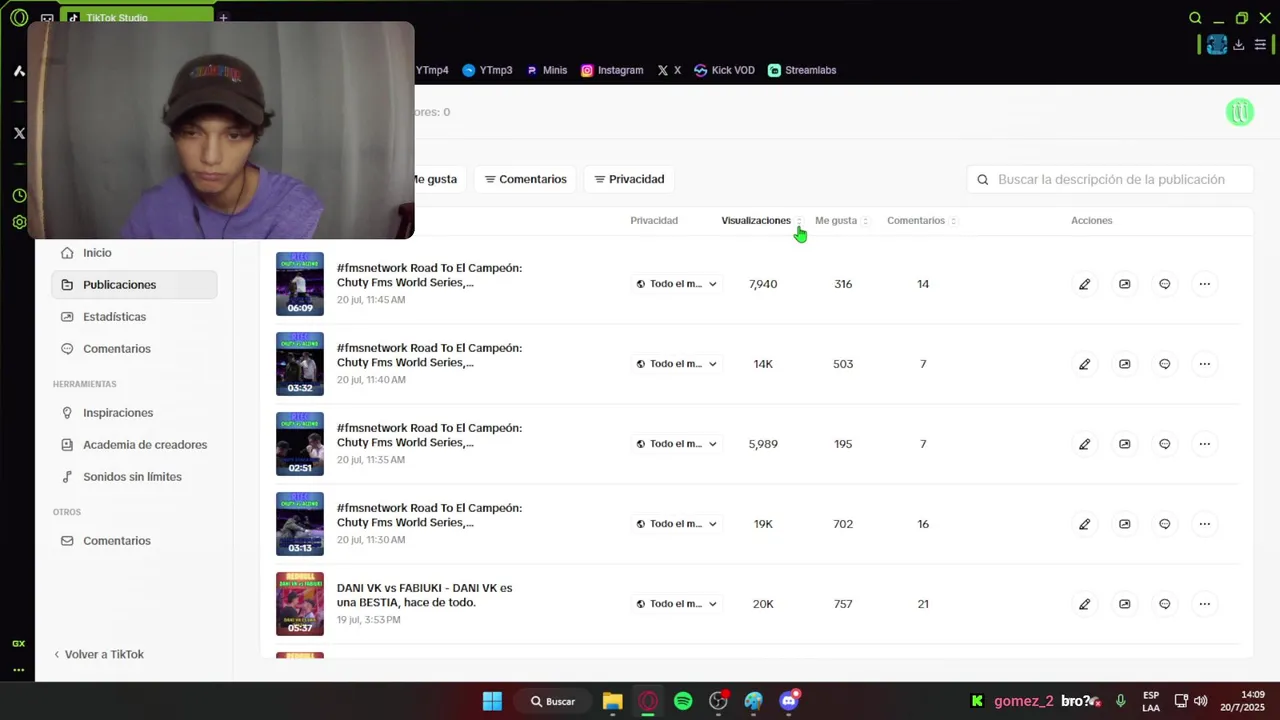This screenshot has width=1280, height=720.
Task: Open Spotify from the taskbar
Action: (683, 701)
